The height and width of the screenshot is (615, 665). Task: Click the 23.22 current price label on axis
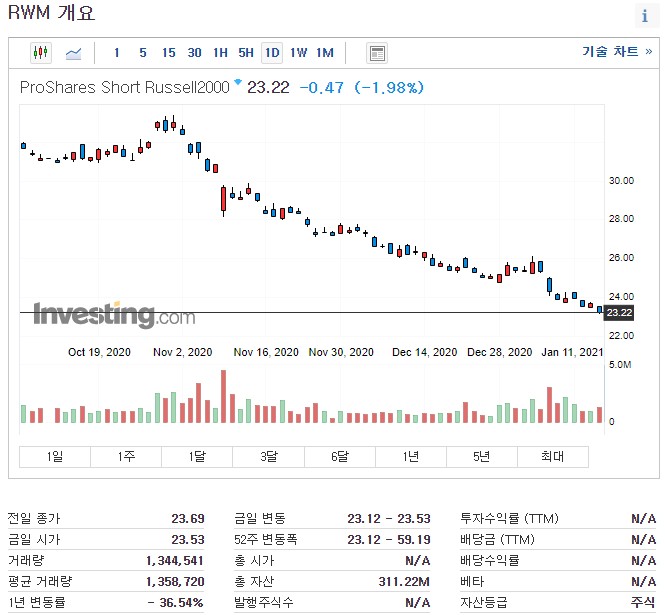pyautogui.click(x=619, y=313)
